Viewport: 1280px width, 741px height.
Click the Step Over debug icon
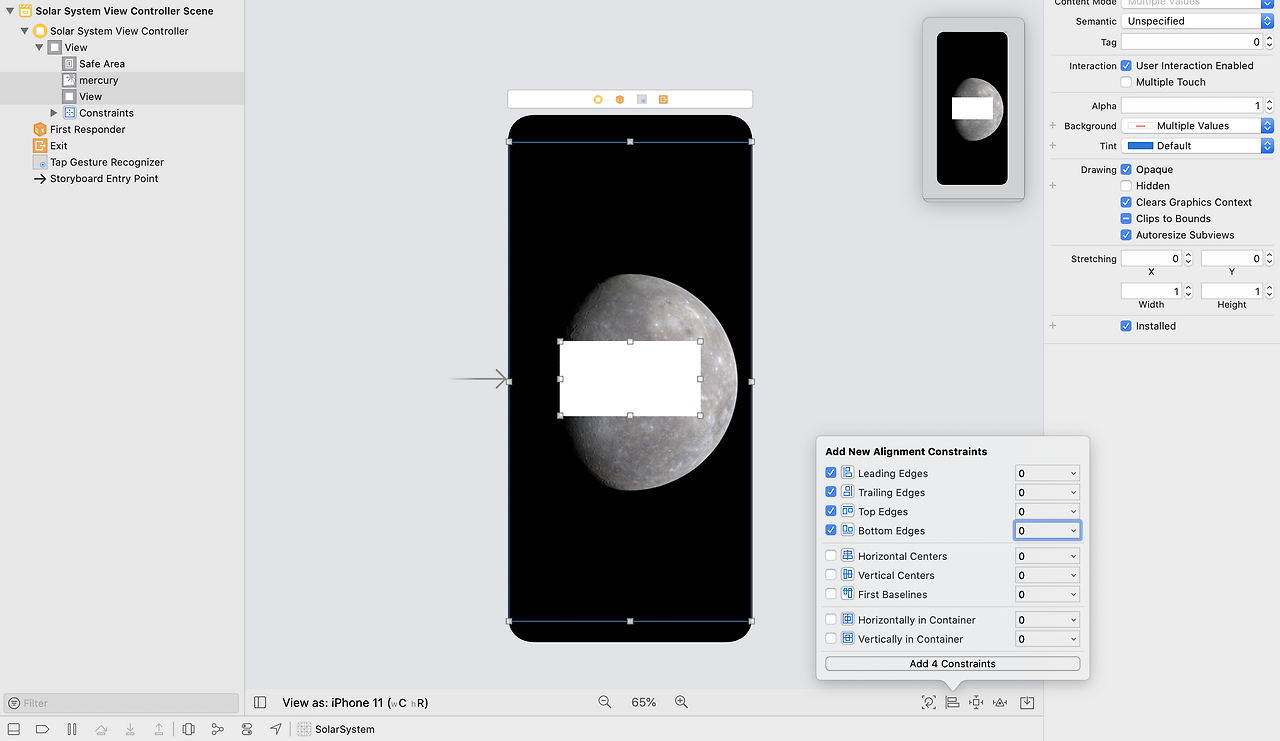(101, 729)
